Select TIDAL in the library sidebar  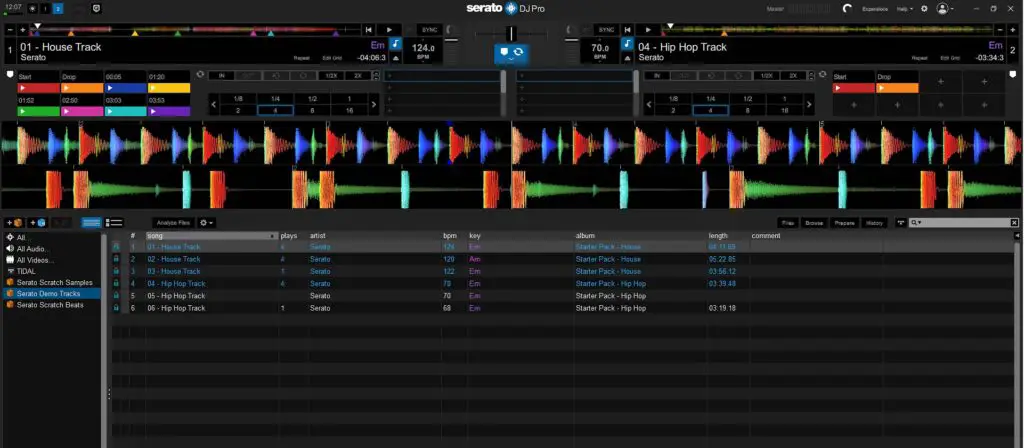(x=27, y=271)
